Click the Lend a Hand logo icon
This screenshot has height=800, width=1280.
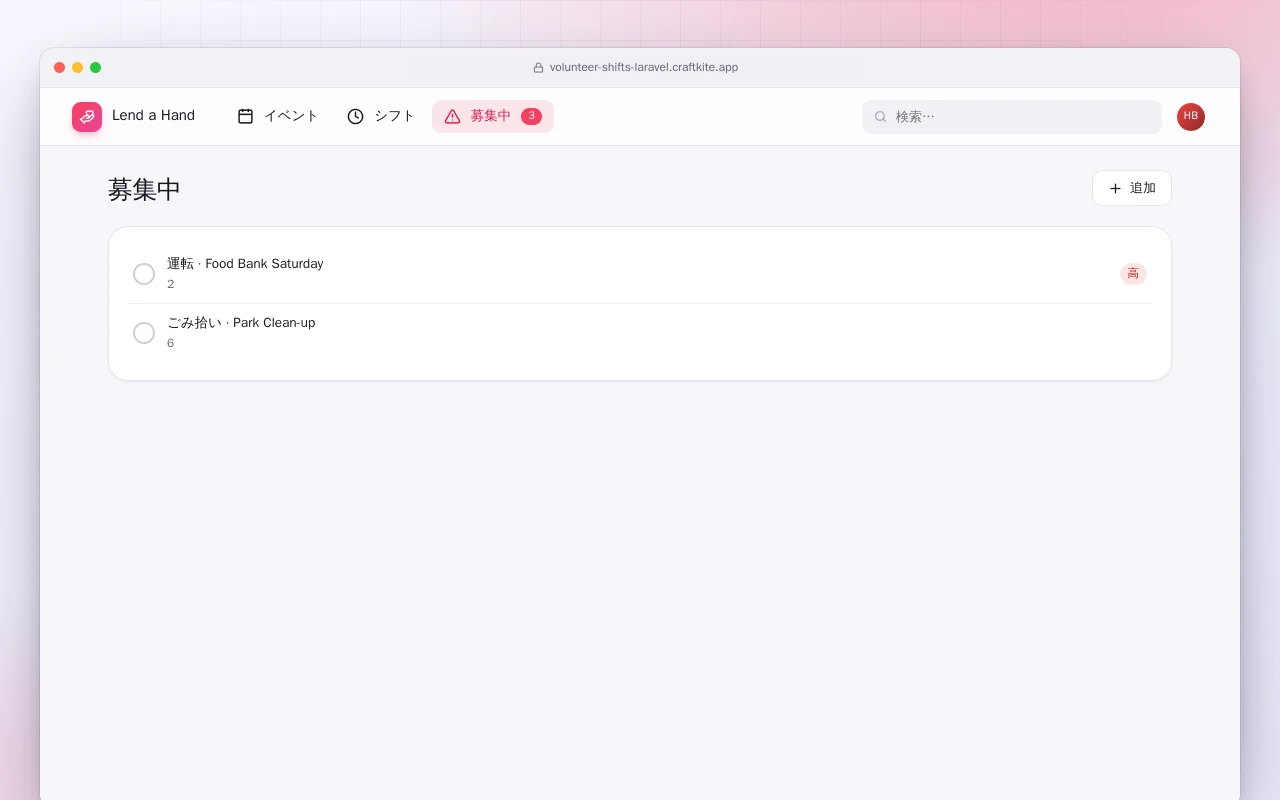click(x=87, y=117)
